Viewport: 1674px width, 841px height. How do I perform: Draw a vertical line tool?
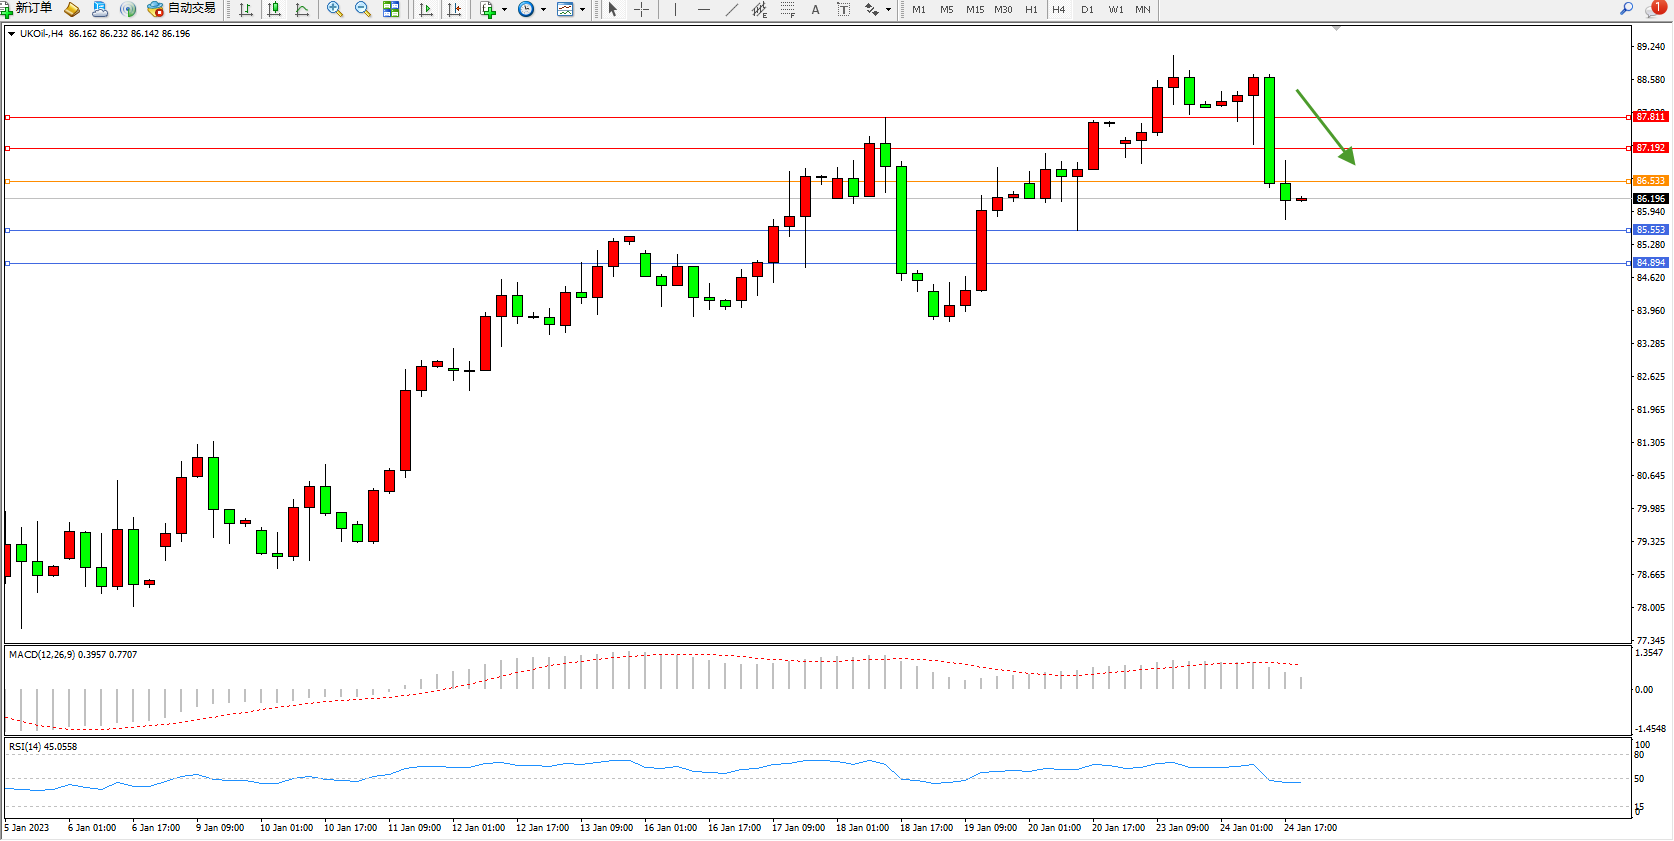676,9
